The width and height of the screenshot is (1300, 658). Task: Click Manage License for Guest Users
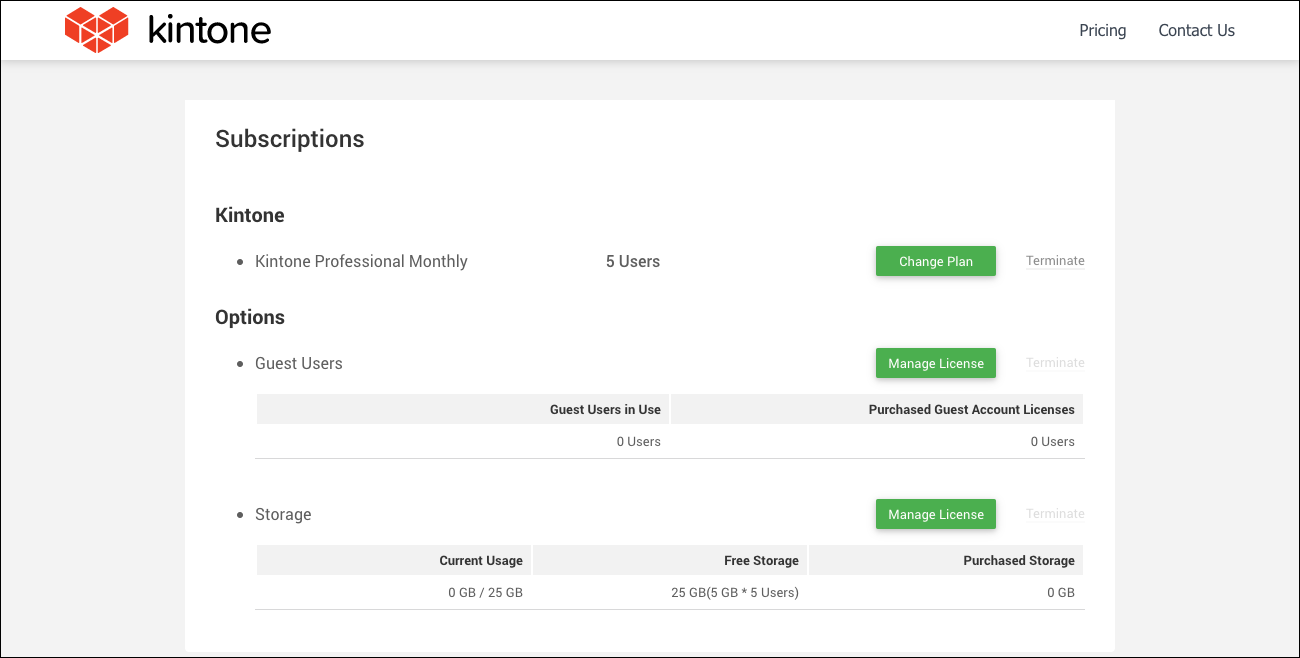(x=935, y=363)
